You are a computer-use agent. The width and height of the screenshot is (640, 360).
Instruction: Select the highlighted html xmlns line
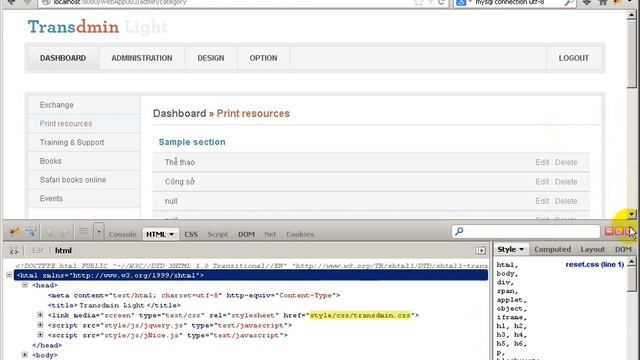251,276
